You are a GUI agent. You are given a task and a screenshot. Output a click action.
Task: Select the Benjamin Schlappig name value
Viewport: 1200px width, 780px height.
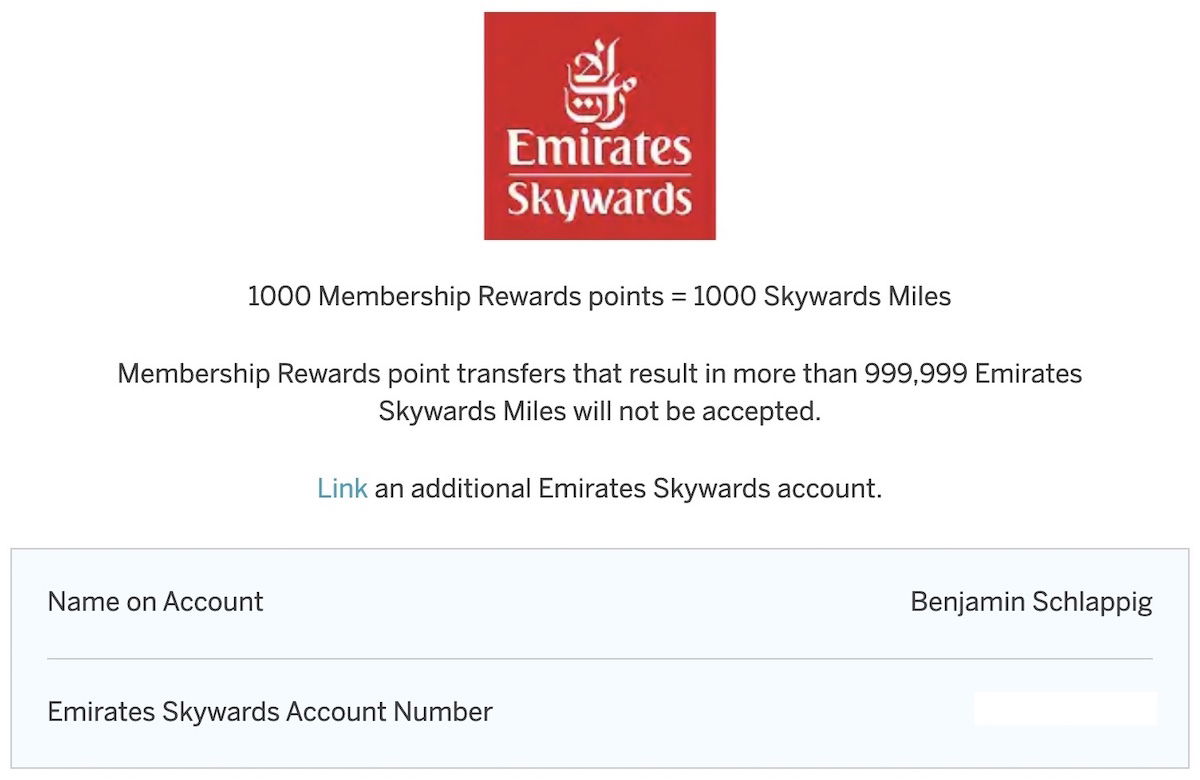(x=1031, y=603)
